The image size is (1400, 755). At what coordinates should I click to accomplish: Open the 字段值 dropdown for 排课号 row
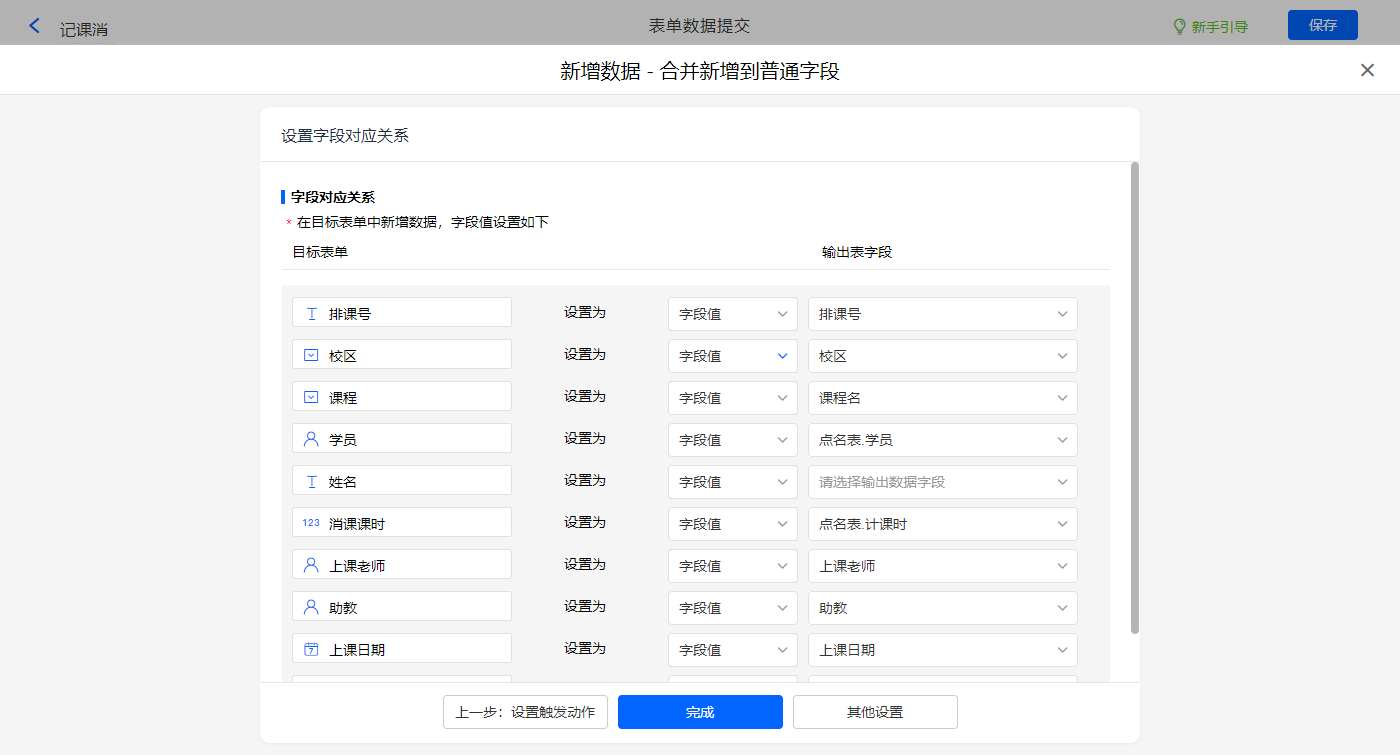click(732, 314)
